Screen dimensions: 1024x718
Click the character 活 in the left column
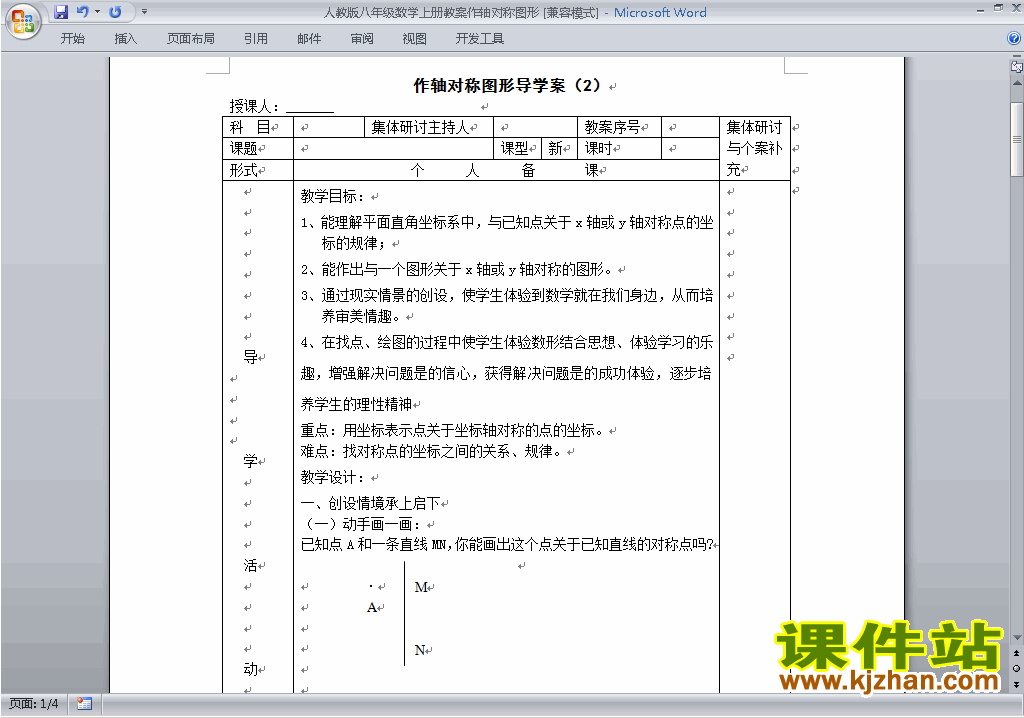pos(251,565)
